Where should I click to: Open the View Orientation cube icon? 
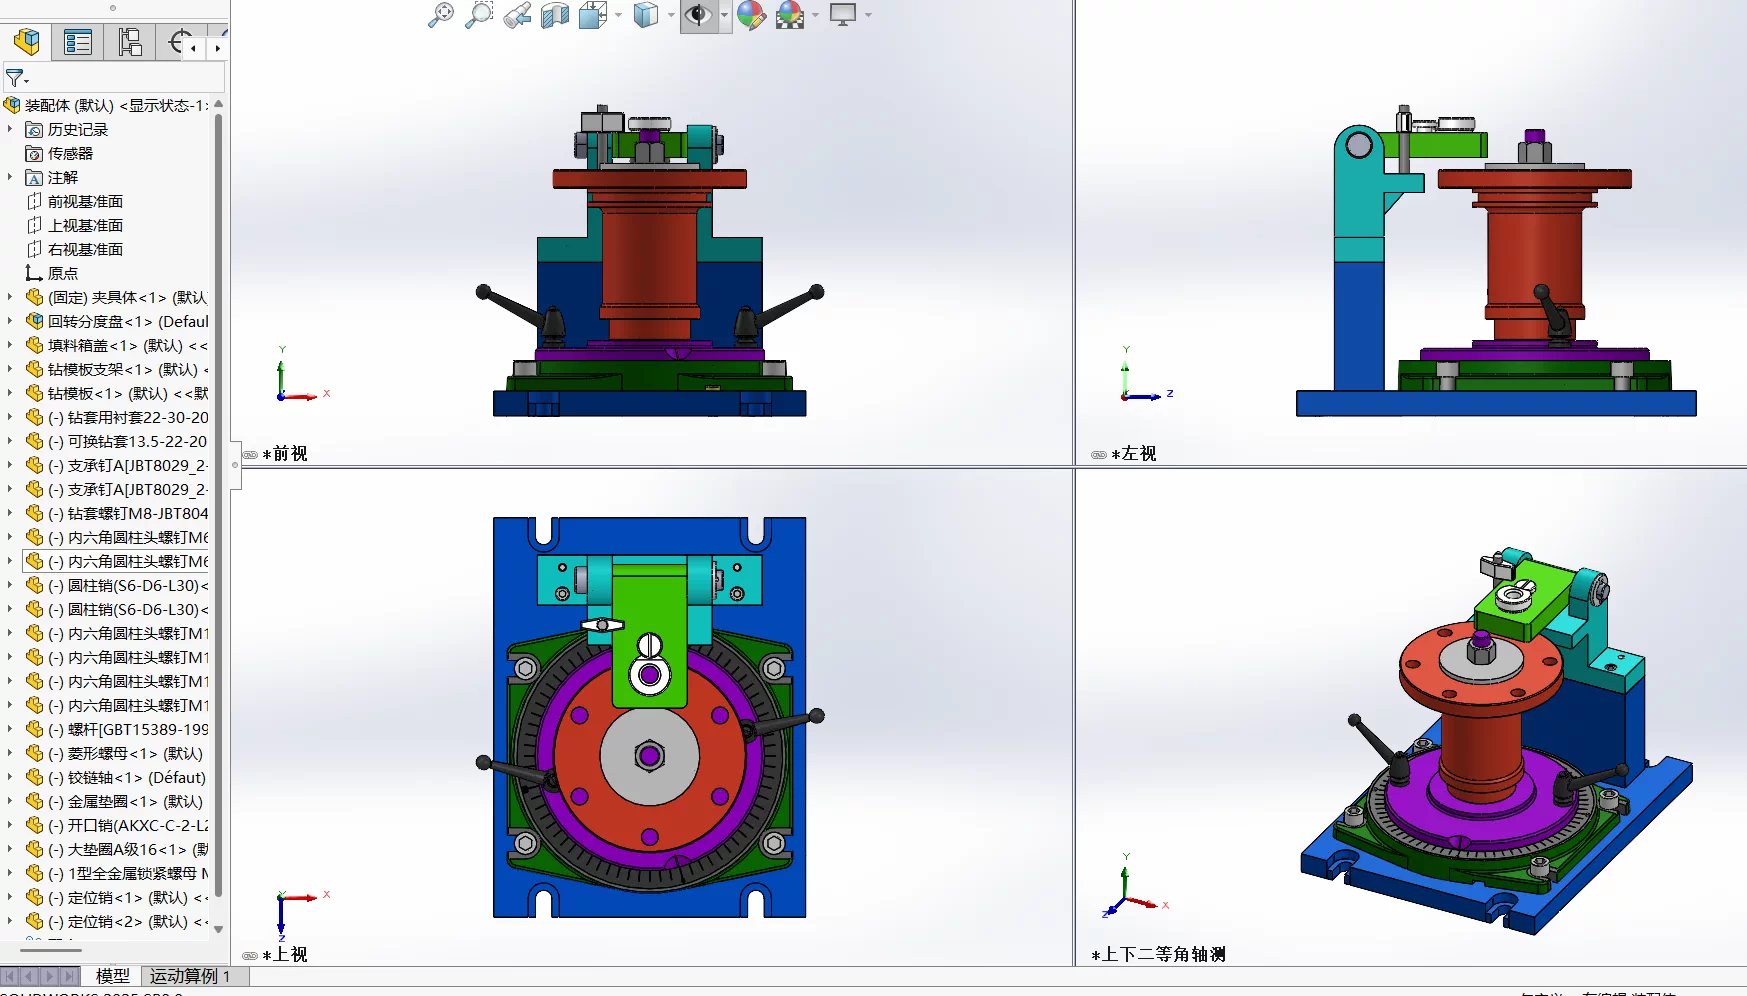tap(593, 15)
